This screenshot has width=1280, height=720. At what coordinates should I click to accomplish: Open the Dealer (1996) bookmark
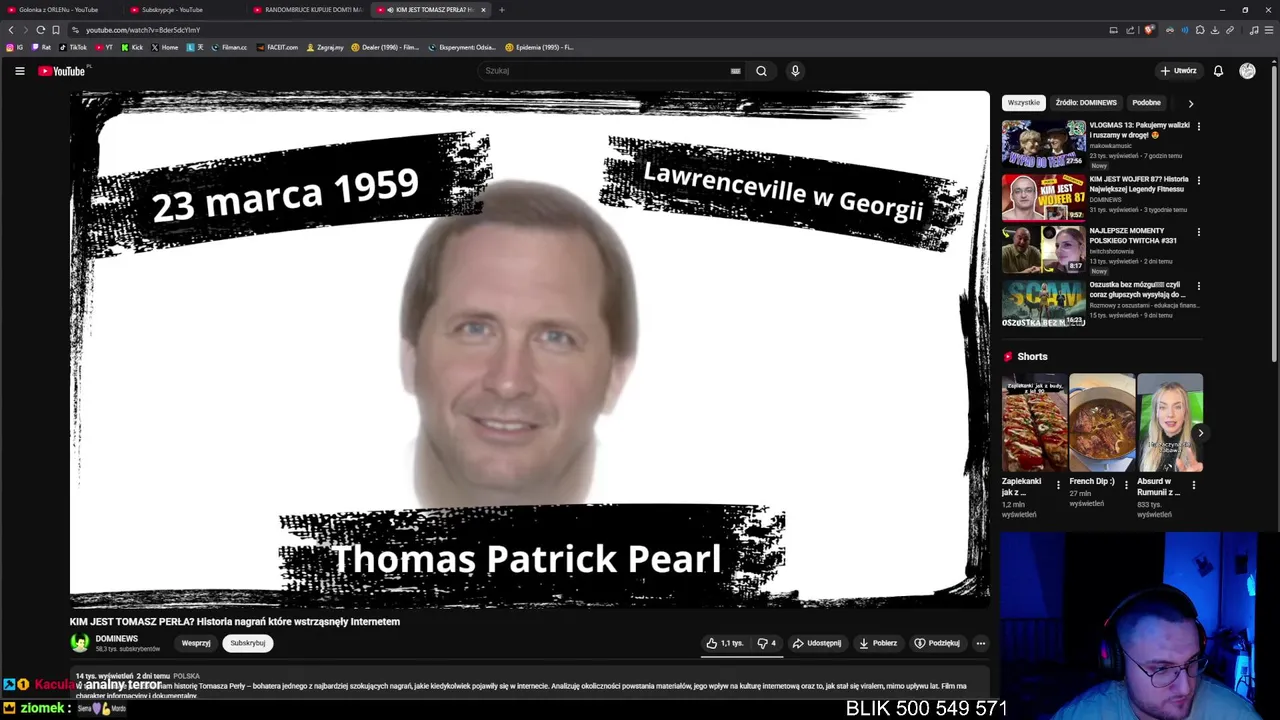(x=385, y=47)
